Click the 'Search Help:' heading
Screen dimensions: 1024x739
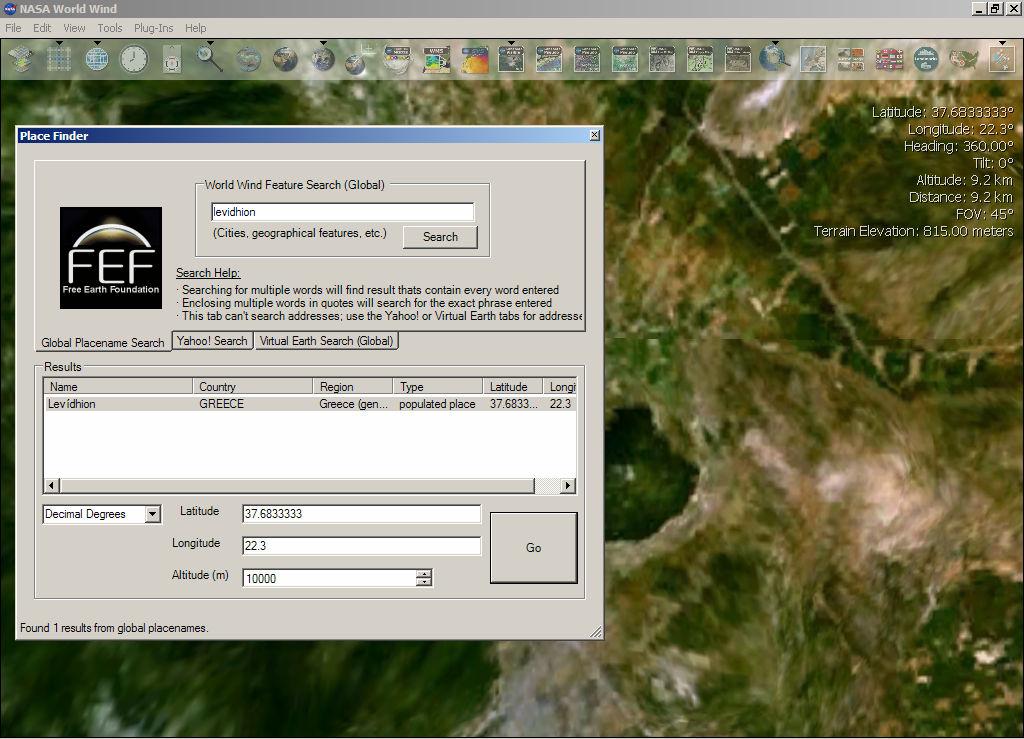click(208, 273)
